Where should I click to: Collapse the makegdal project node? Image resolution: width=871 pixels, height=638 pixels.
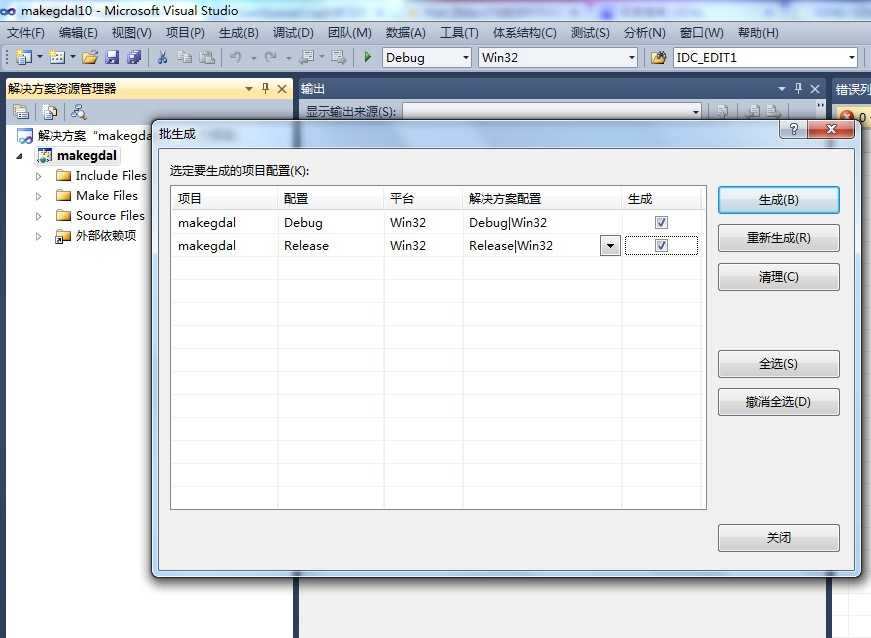point(19,156)
